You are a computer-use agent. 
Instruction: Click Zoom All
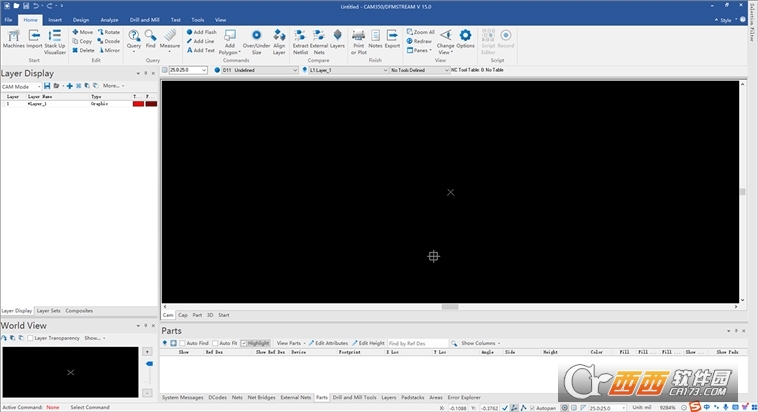[421, 32]
